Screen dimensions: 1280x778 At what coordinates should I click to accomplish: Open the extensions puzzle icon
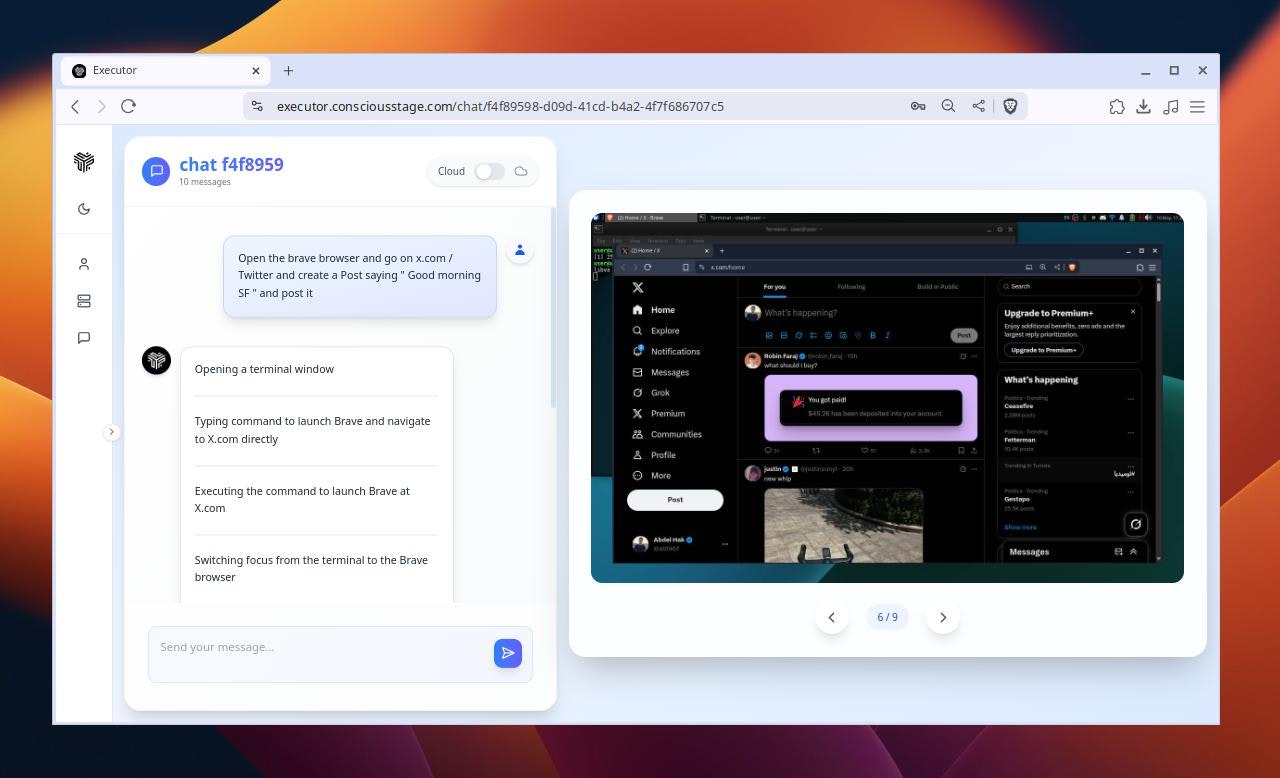click(x=1116, y=106)
